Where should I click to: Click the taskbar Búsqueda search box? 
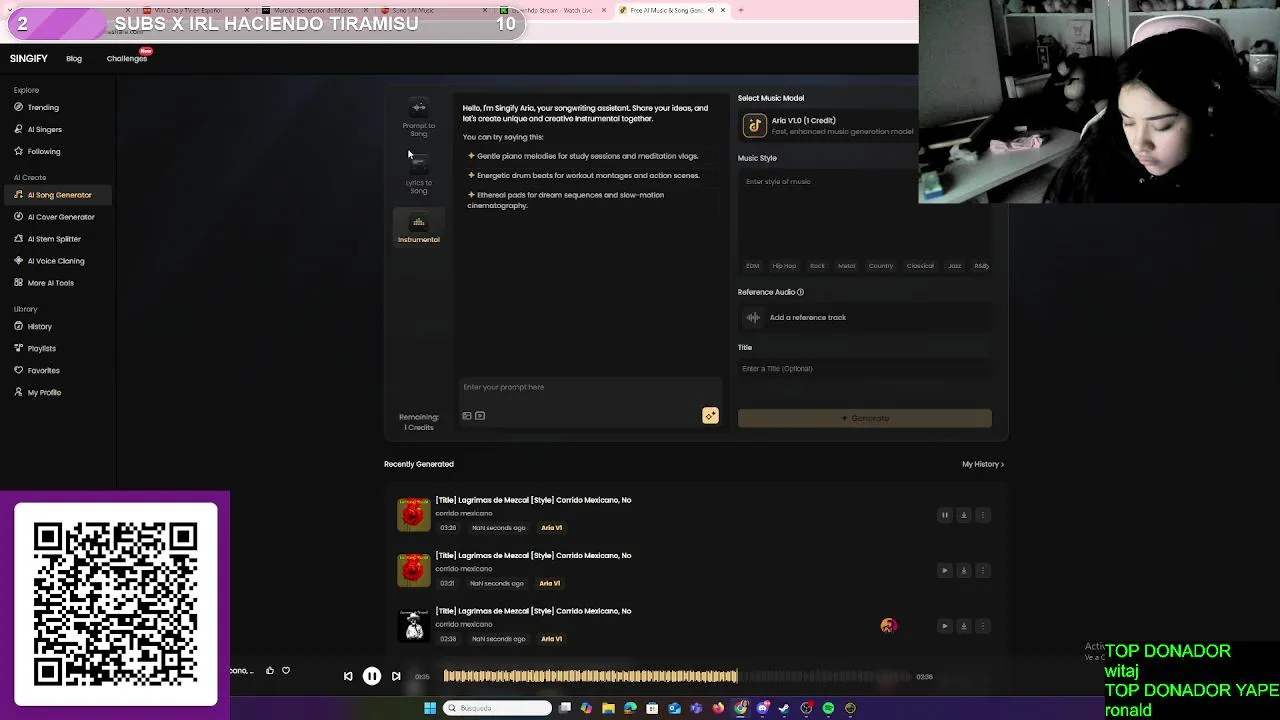click(x=497, y=708)
